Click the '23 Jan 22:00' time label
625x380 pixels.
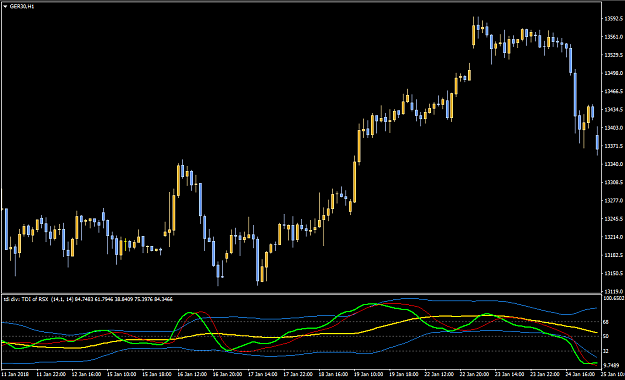pyautogui.click(x=545, y=374)
